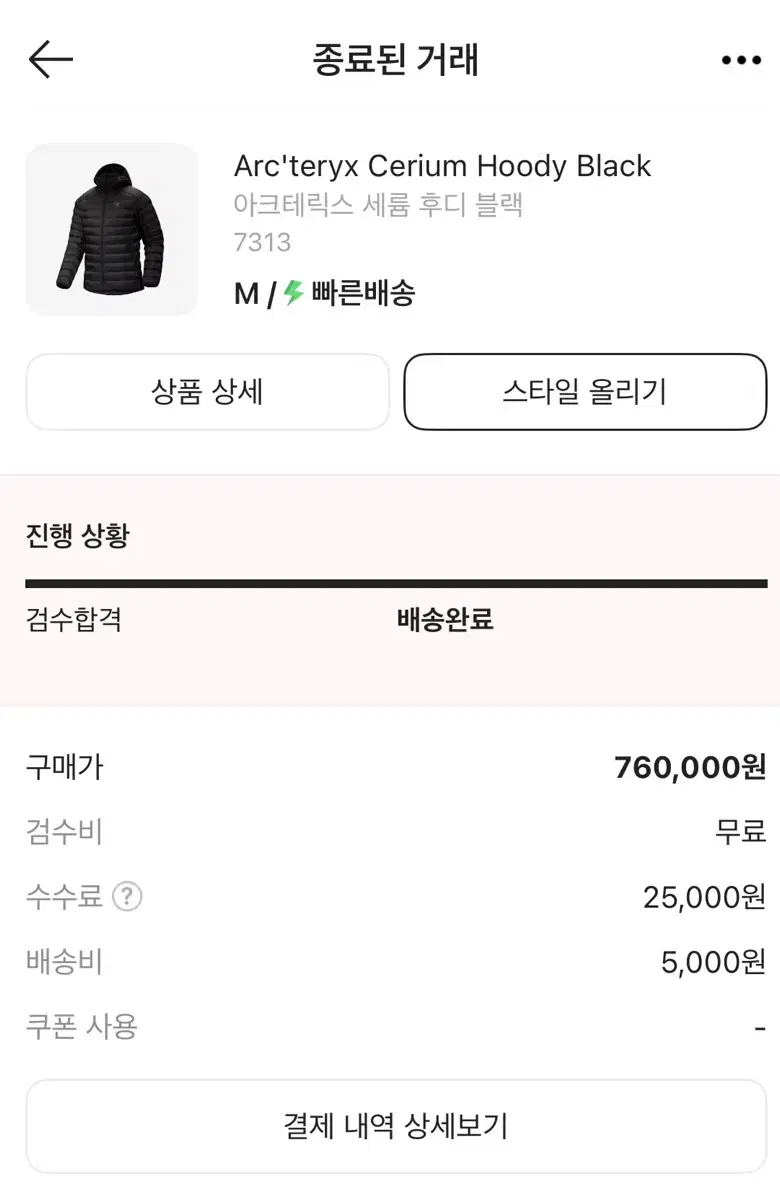Open the Cerium Hoody jacket thumbnail
The width and height of the screenshot is (780, 1200).
point(112,230)
